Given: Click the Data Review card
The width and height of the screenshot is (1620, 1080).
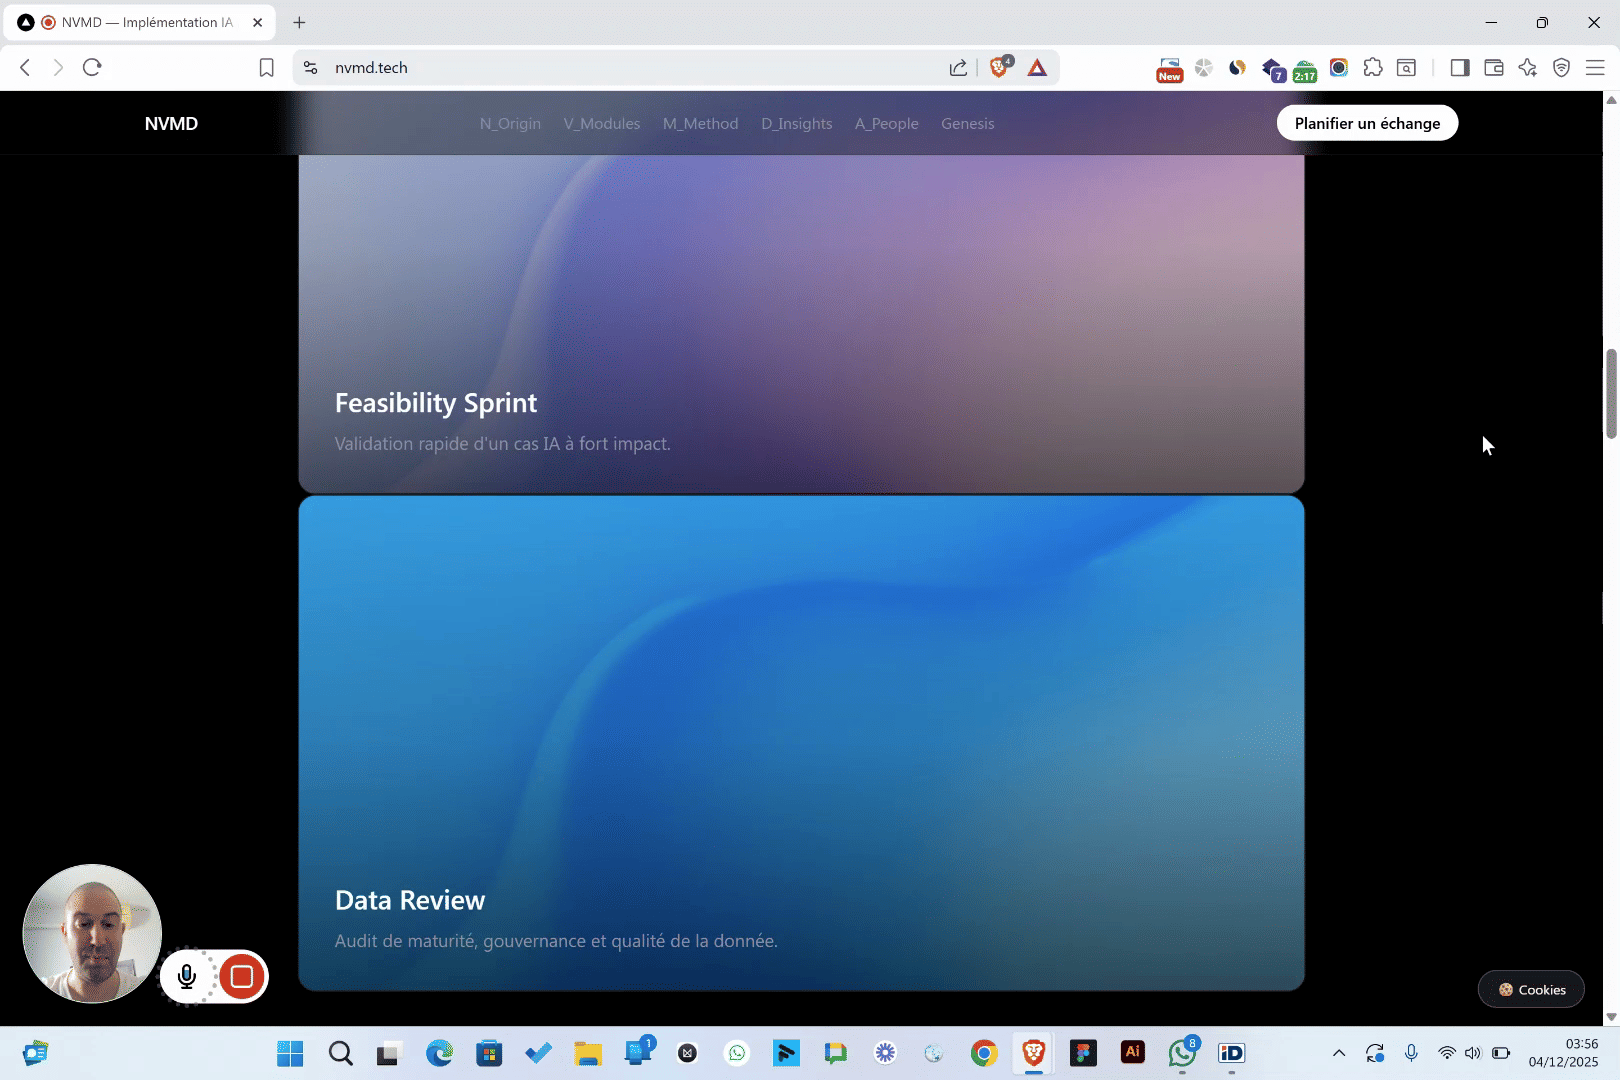Looking at the screenshot, I should click(x=801, y=743).
